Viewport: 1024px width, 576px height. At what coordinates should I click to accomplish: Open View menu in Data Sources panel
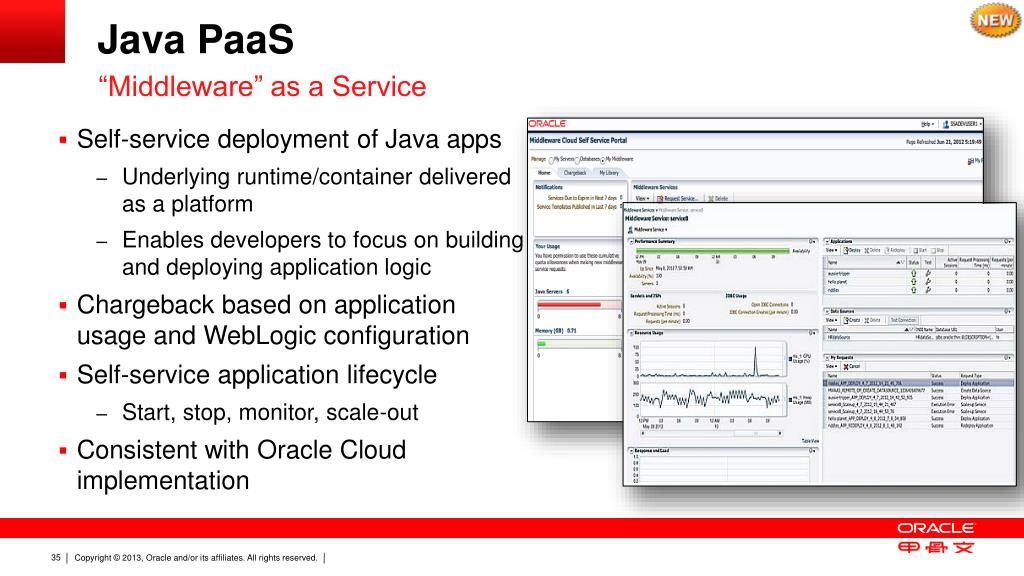point(831,320)
